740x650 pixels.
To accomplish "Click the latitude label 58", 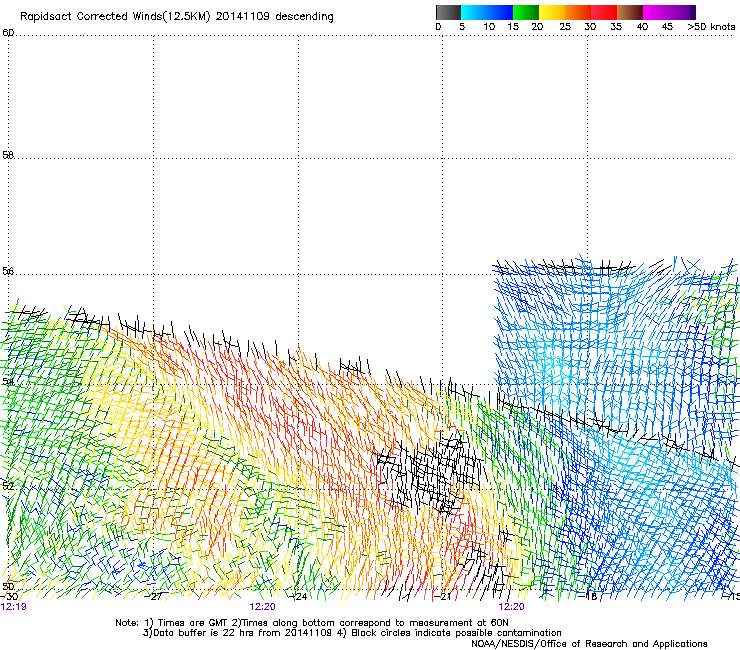I will pos(8,155).
